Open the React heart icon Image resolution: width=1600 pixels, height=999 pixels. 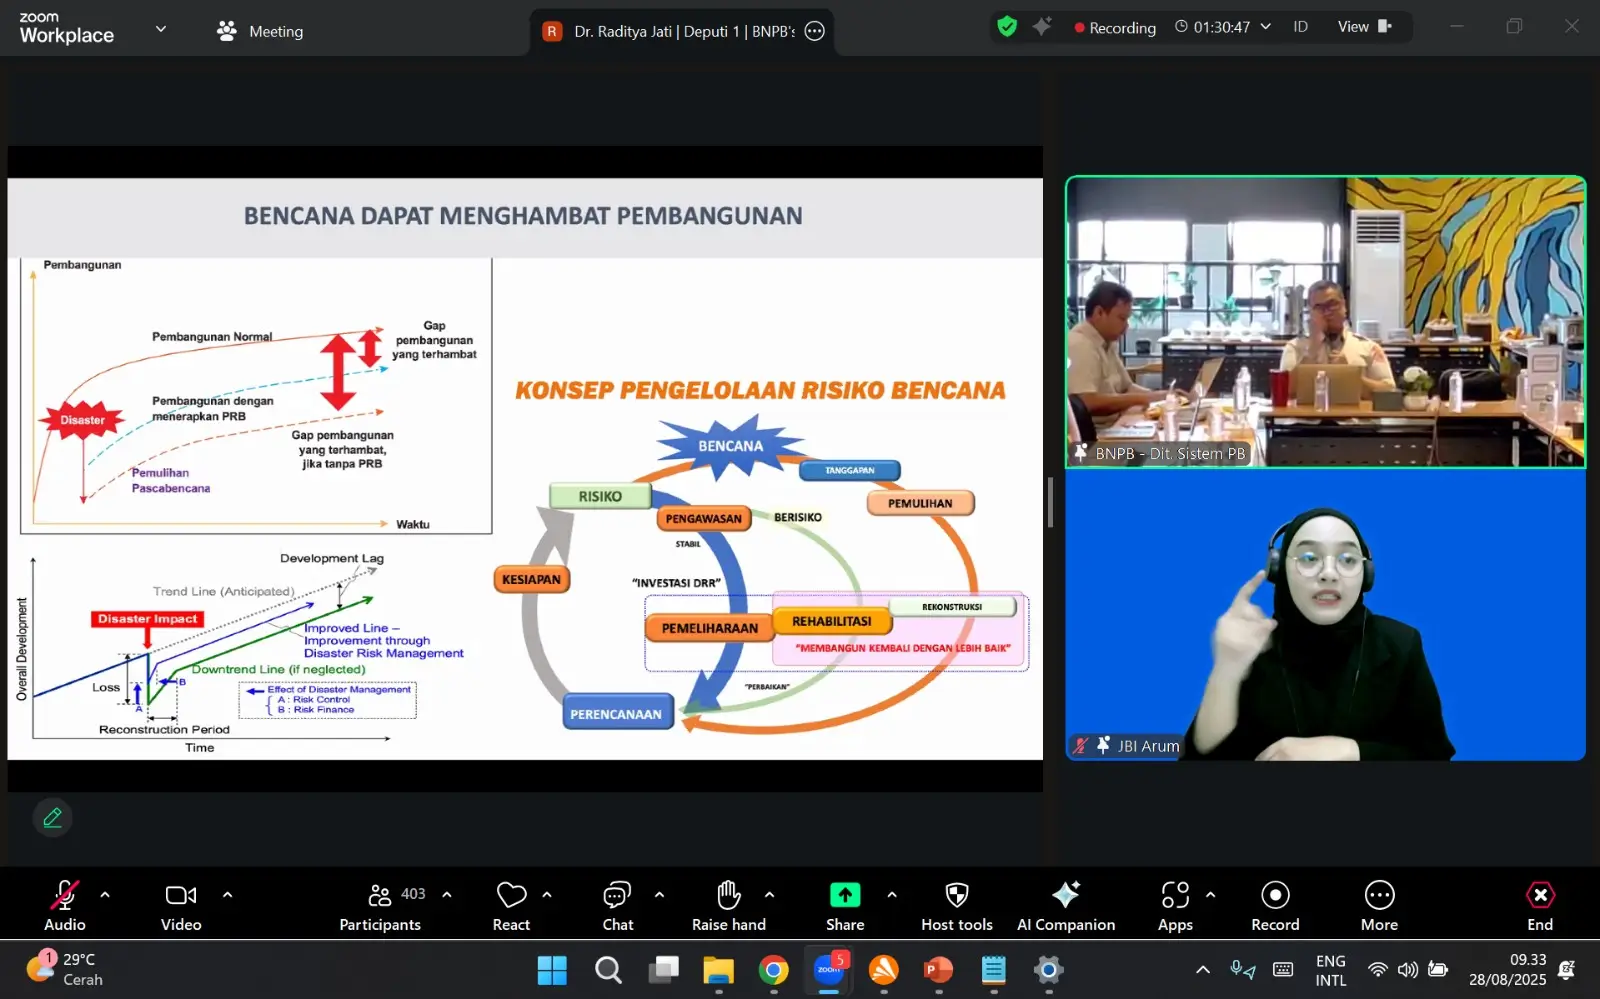(511, 905)
